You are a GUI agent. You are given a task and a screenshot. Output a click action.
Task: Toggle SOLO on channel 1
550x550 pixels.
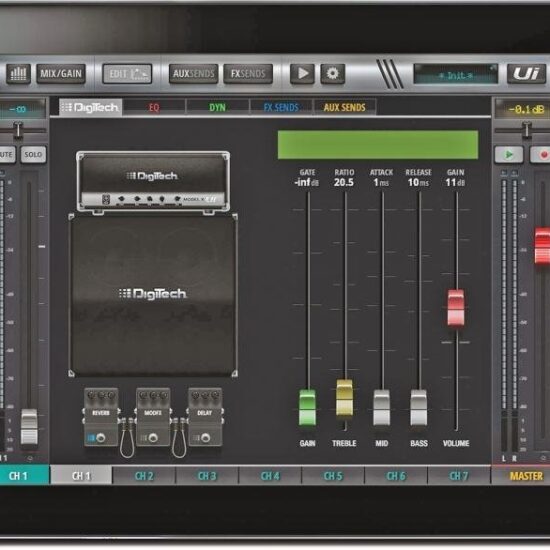pyautogui.click(x=33, y=155)
